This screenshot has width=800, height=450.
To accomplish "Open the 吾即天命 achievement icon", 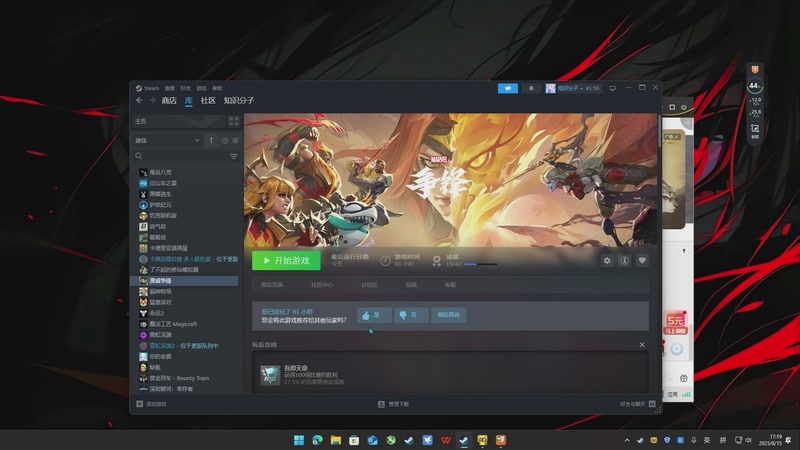I will click(270, 375).
